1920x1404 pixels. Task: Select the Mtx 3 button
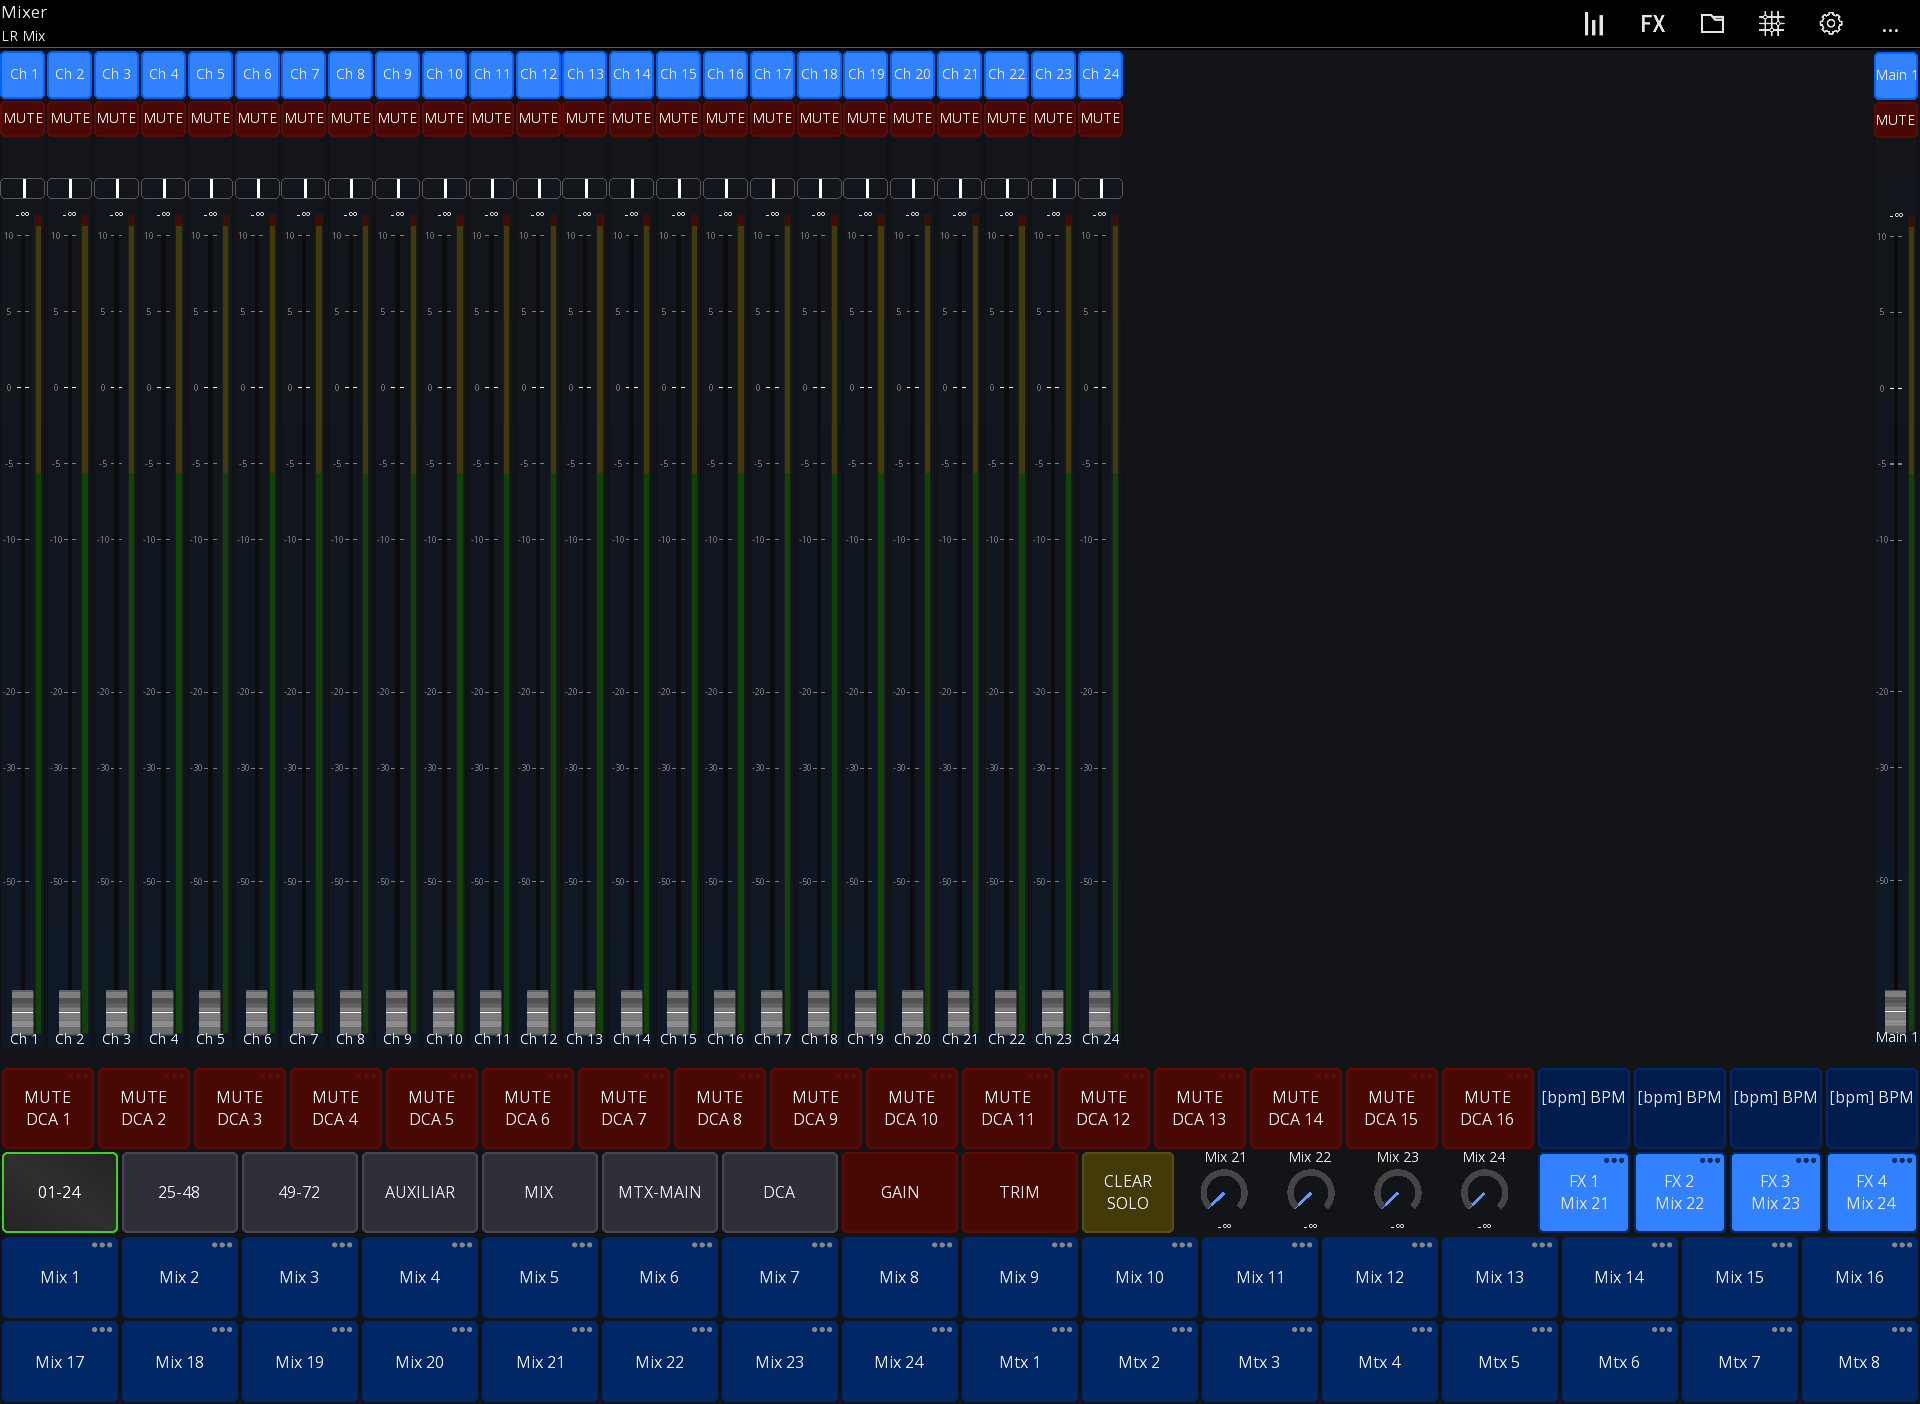pyautogui.click(x=1259, y=1362)
